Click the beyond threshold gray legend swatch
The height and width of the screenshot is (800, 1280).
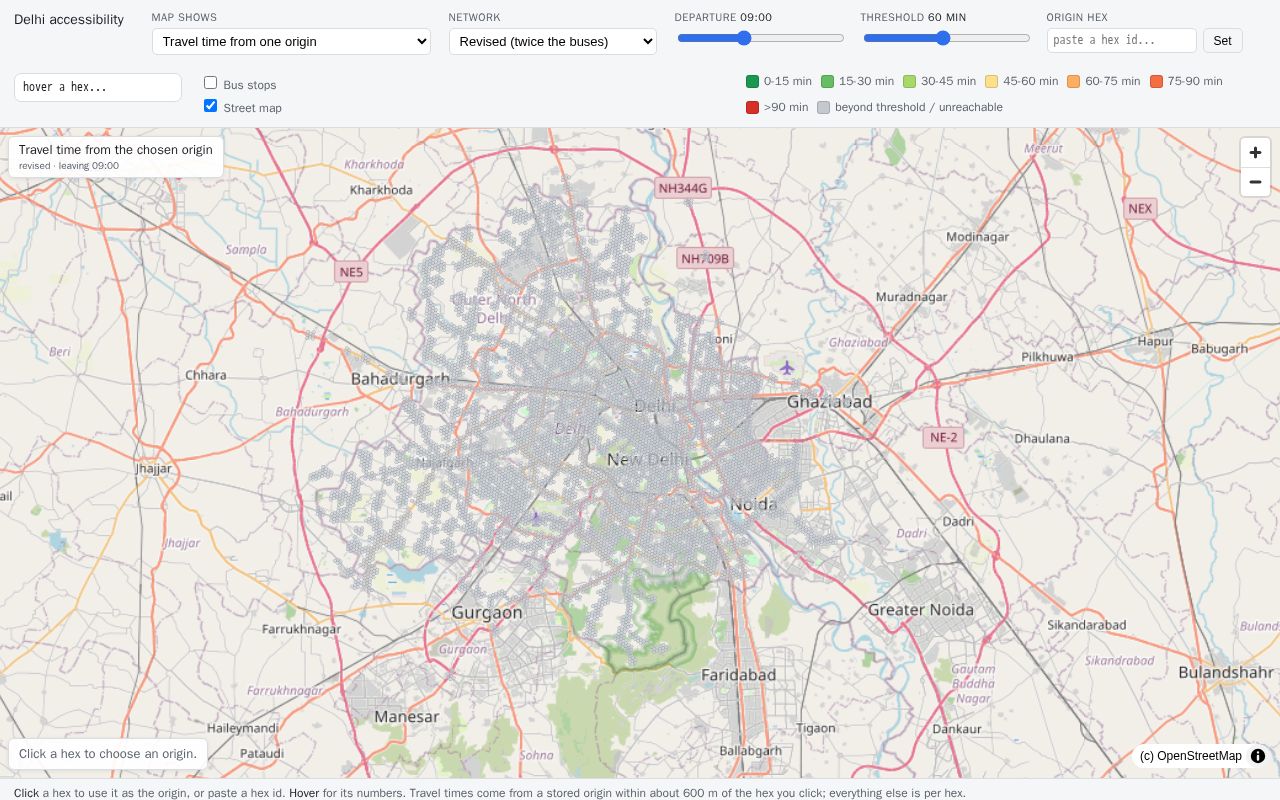tap(823, 107)
